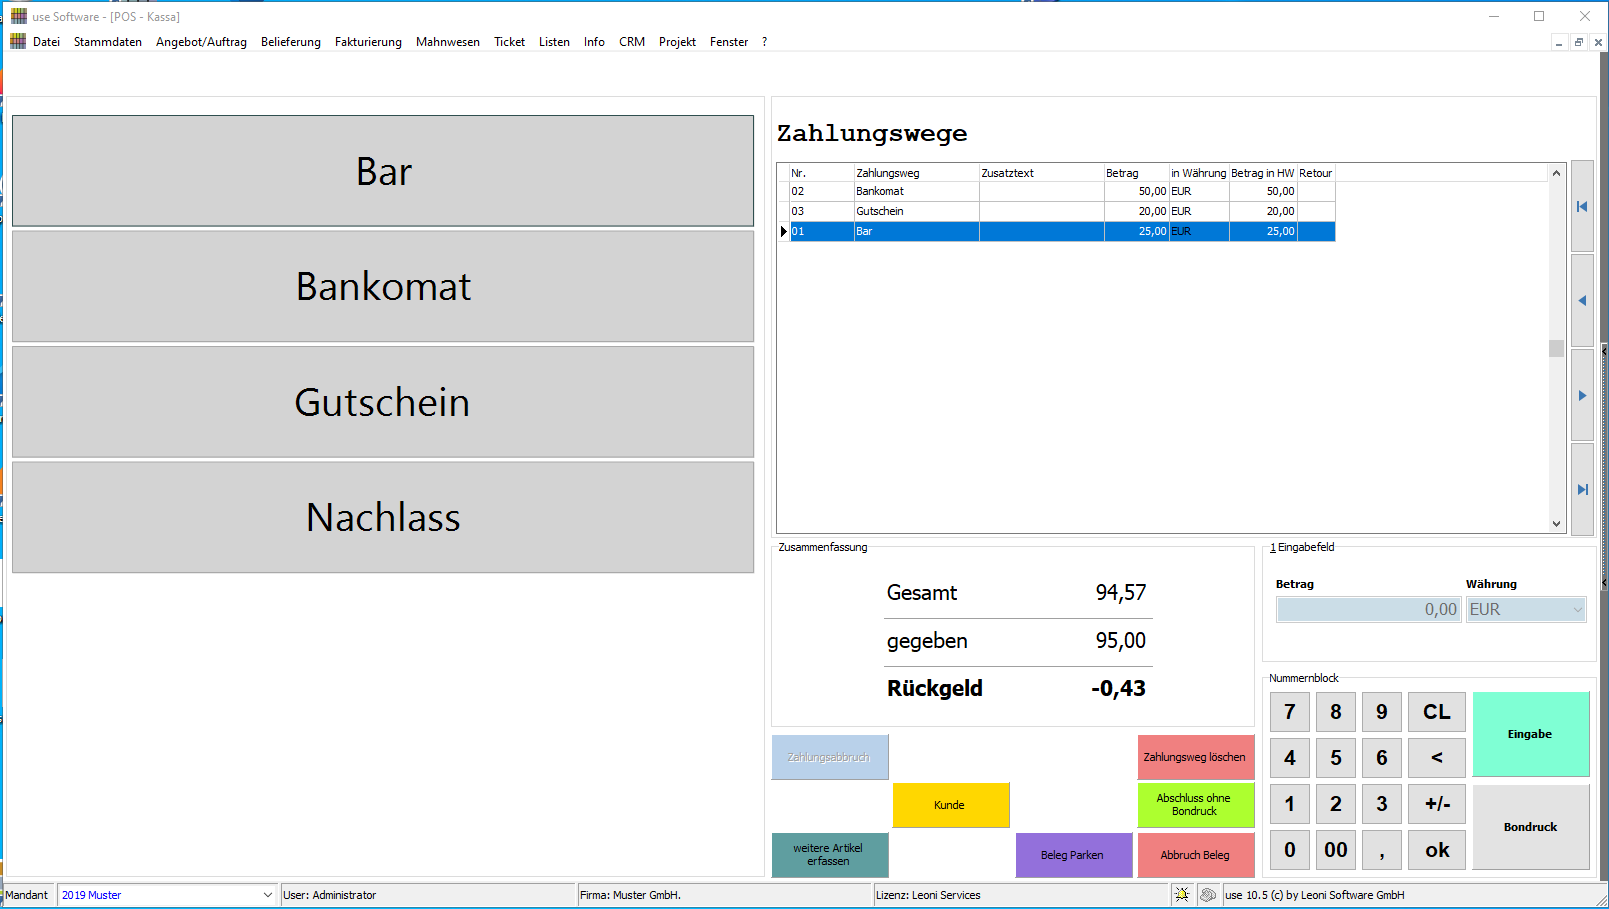The width and height of the screenshot is (1609, 909).
Task: Click the purple Beleg Parken button
Action: click(1073, 855)
